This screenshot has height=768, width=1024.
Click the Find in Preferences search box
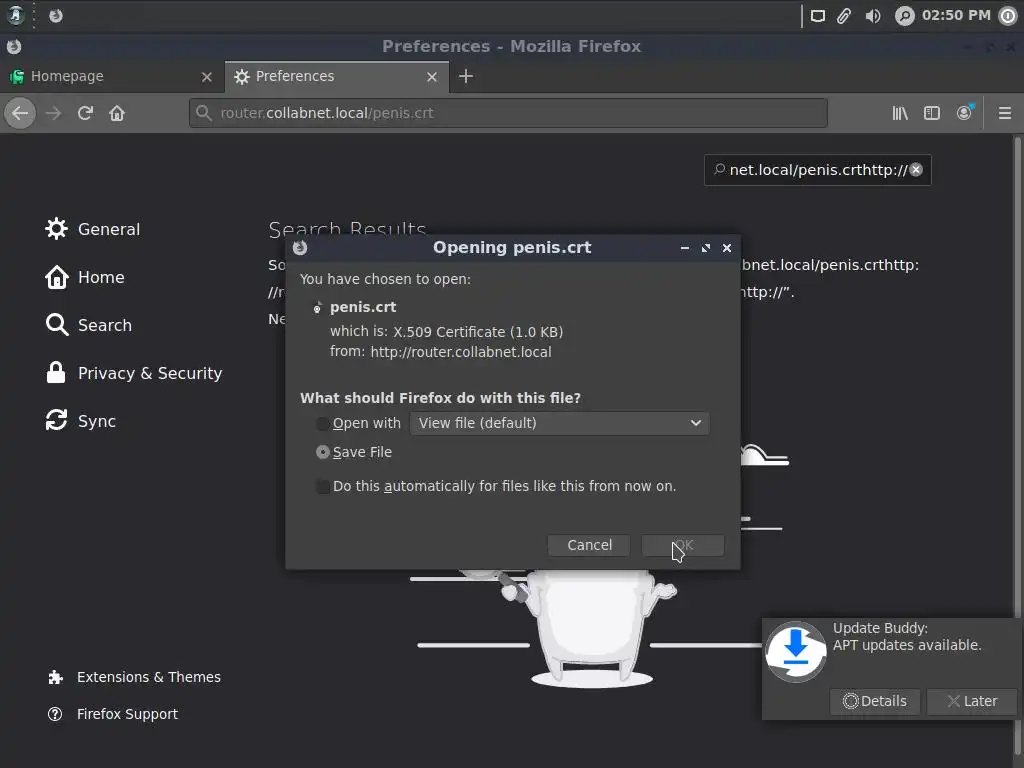pos(818,170)
